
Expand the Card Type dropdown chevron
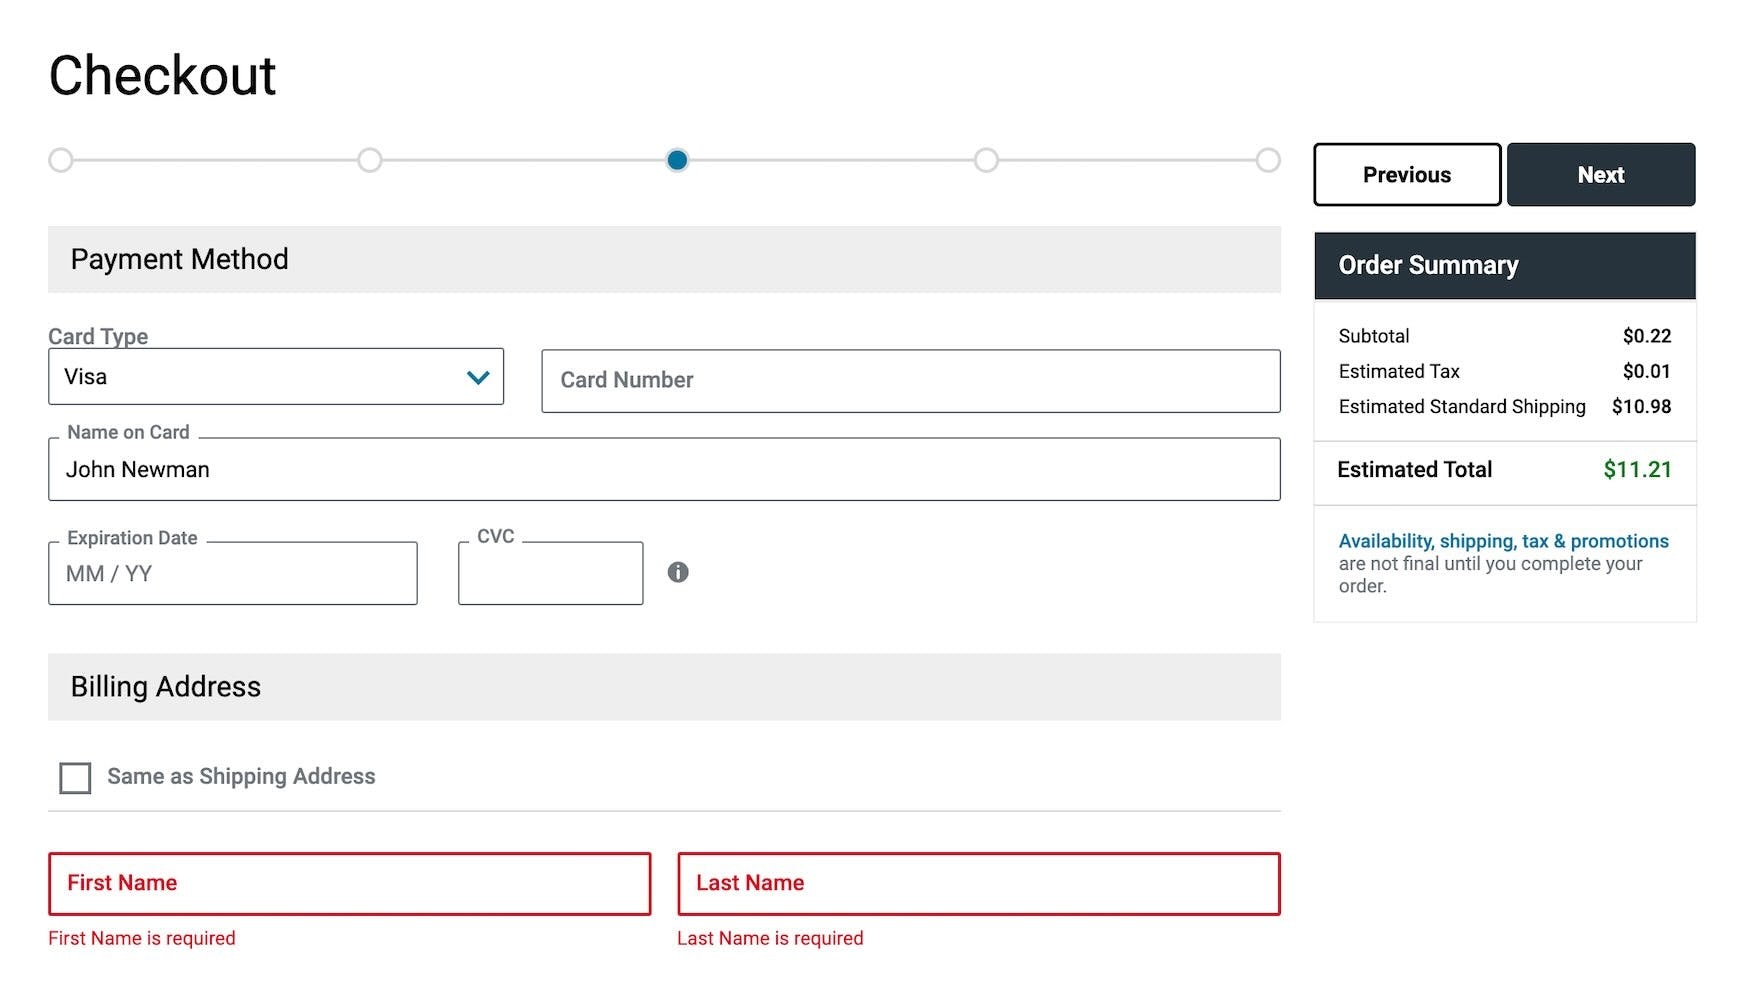(478, 377)
